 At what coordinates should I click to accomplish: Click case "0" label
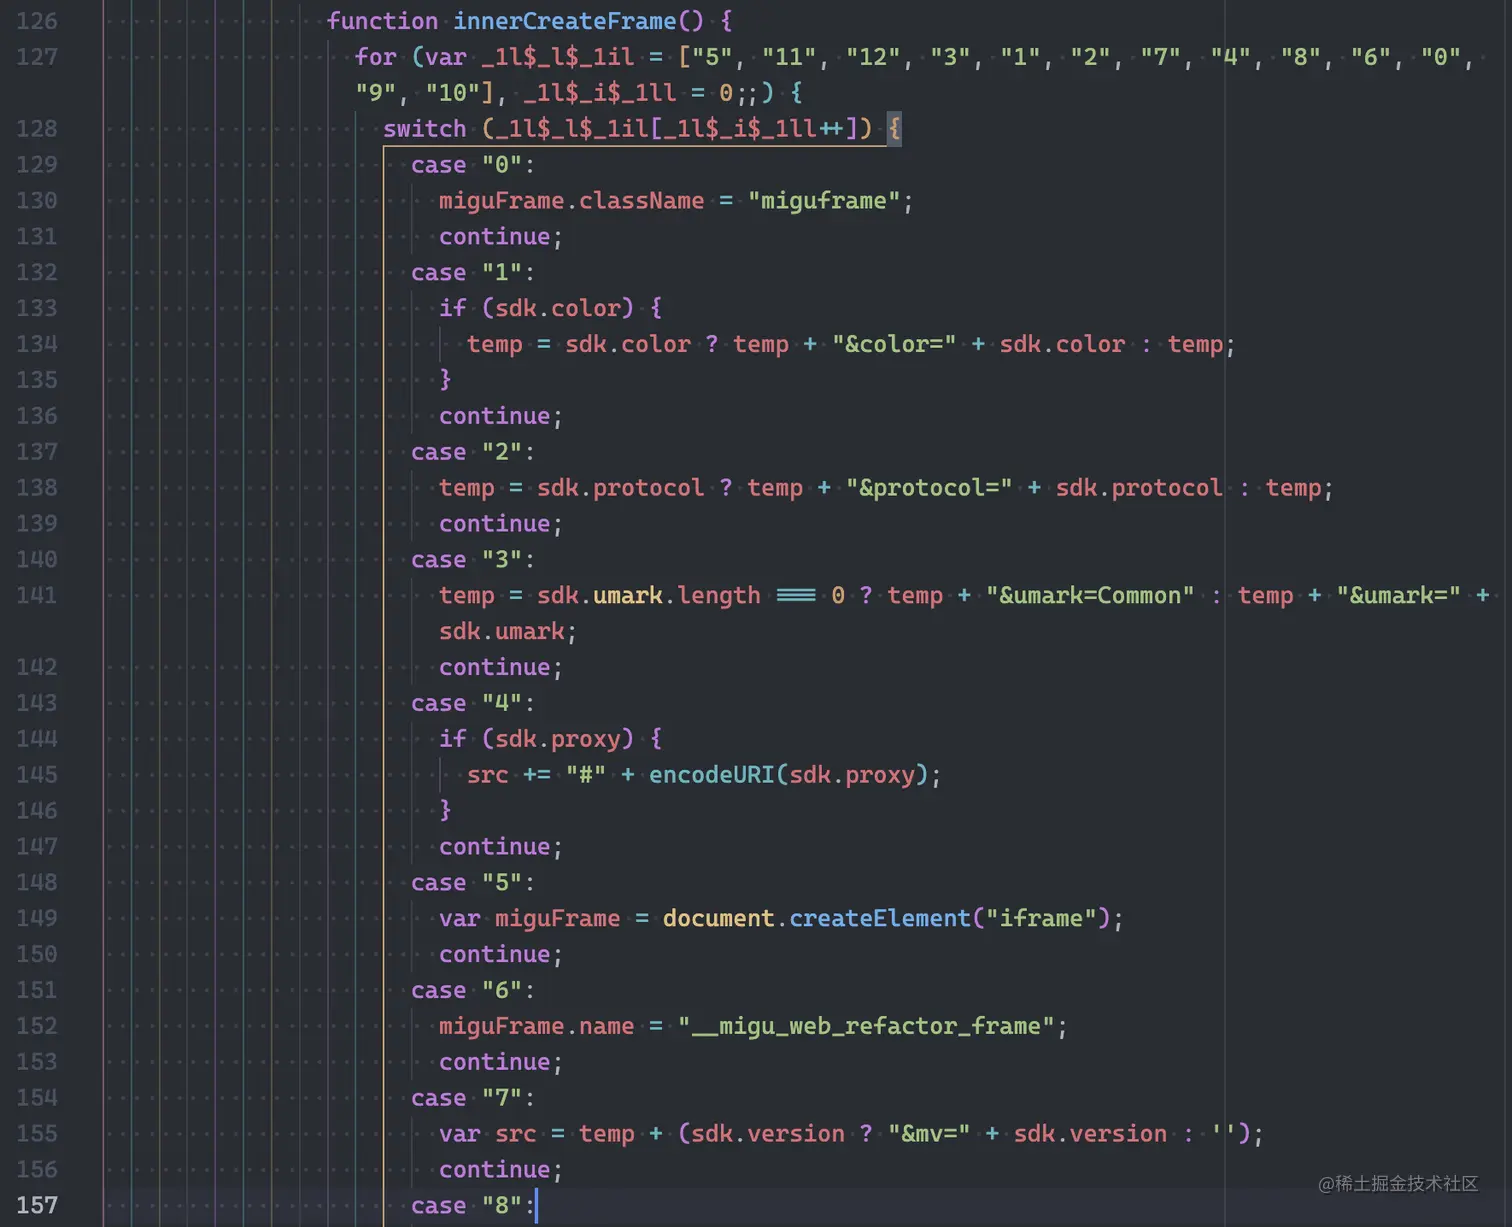(x=472, y=165)
